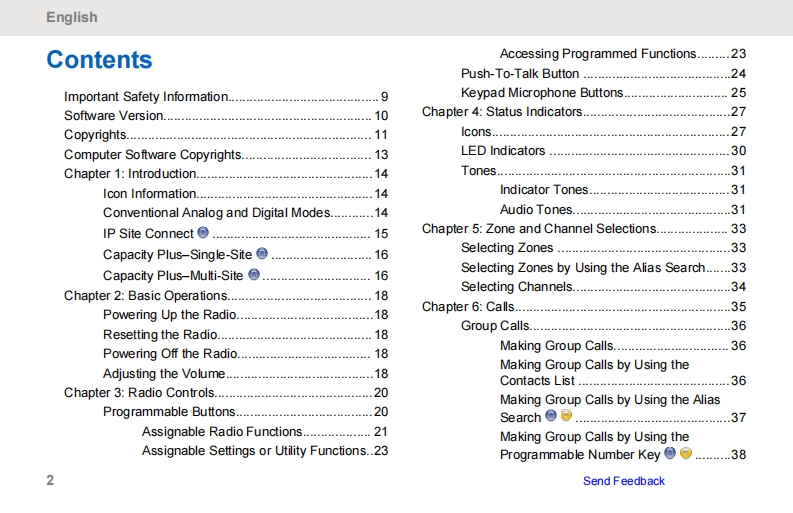Click blue icon after Programmable Number Key
793x513 pixels.
pos(670,453)
